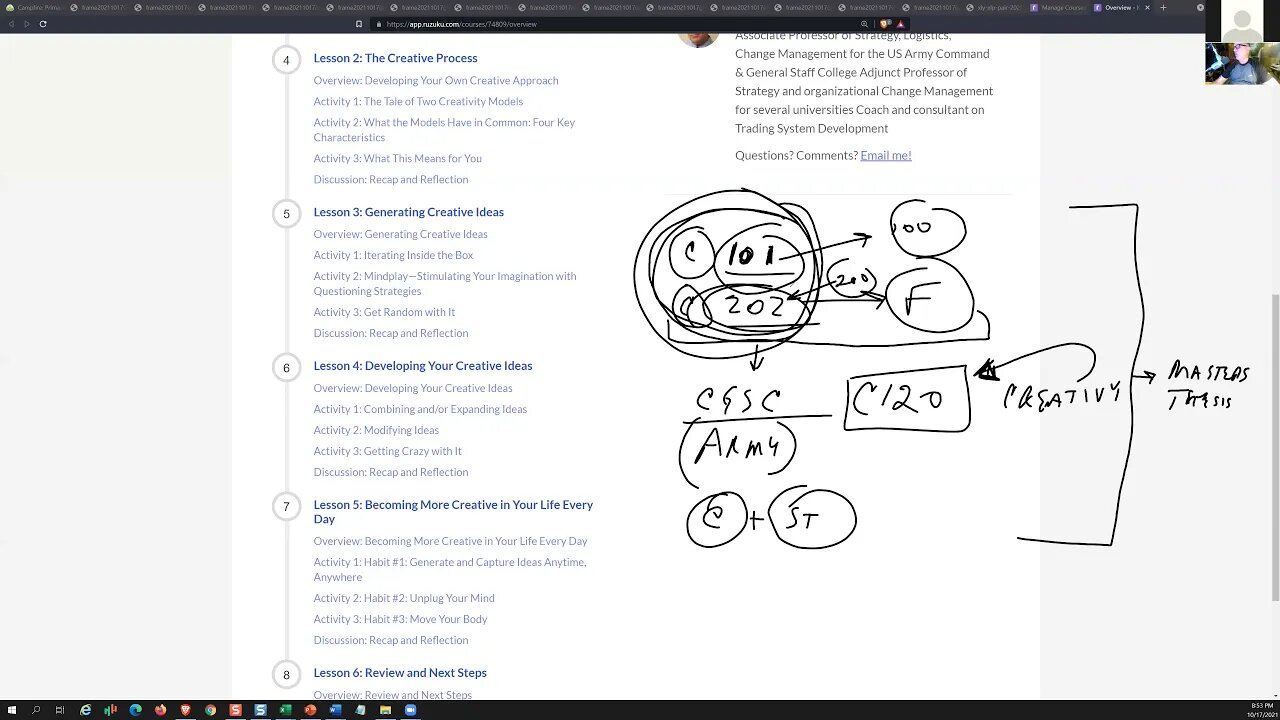Open Overview: Developing Your Creative Ideas
This screenshot has width=1280, height=720.
tap(413, 388)
